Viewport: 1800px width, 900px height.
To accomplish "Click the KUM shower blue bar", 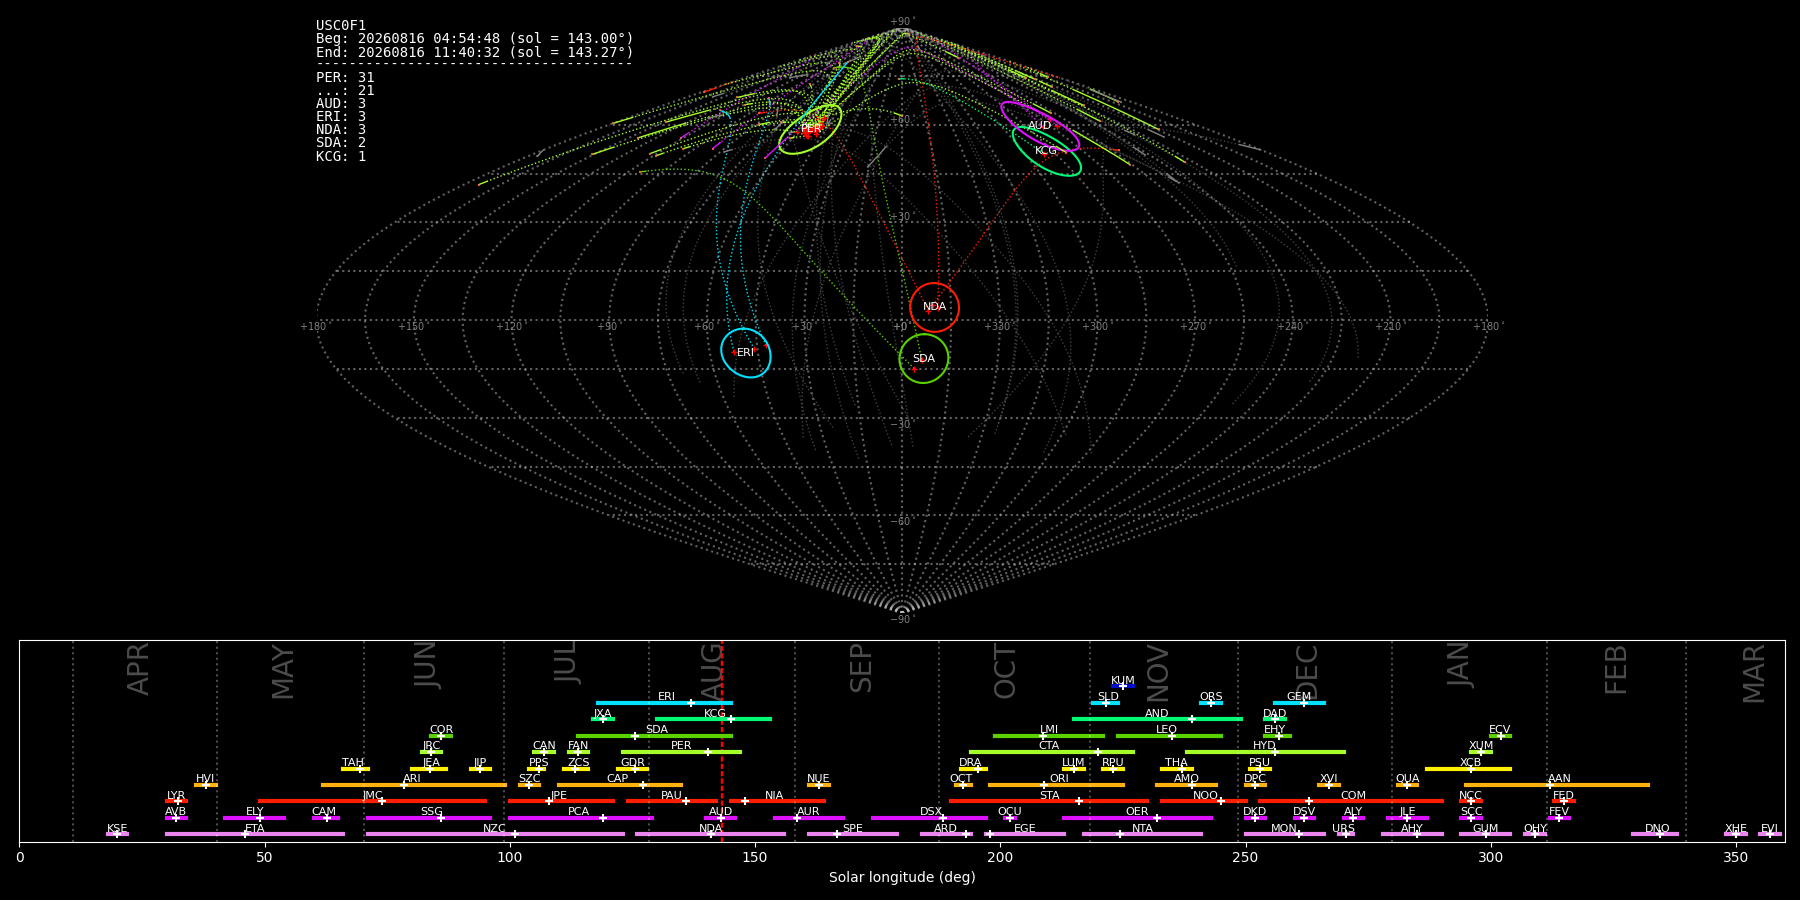I will [x=1123, y=686].
